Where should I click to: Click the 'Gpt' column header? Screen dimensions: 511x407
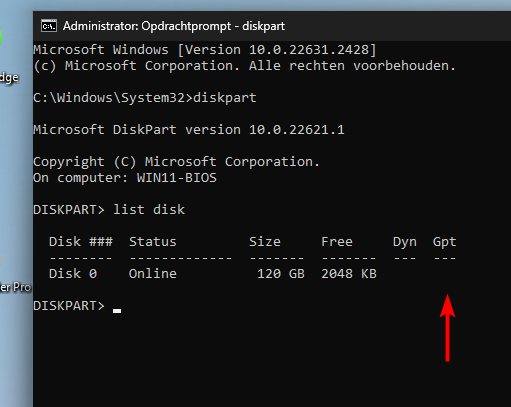click(444, 242)
